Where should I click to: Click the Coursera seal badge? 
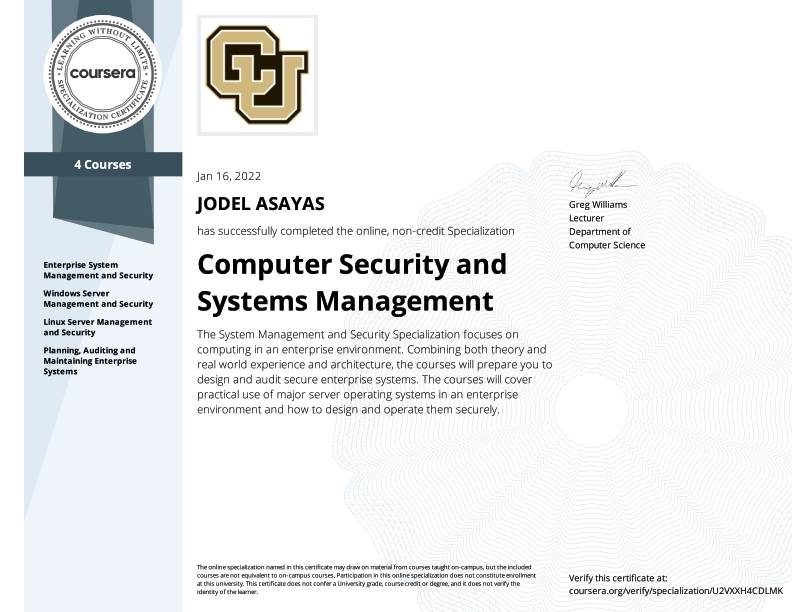(103, 74)
